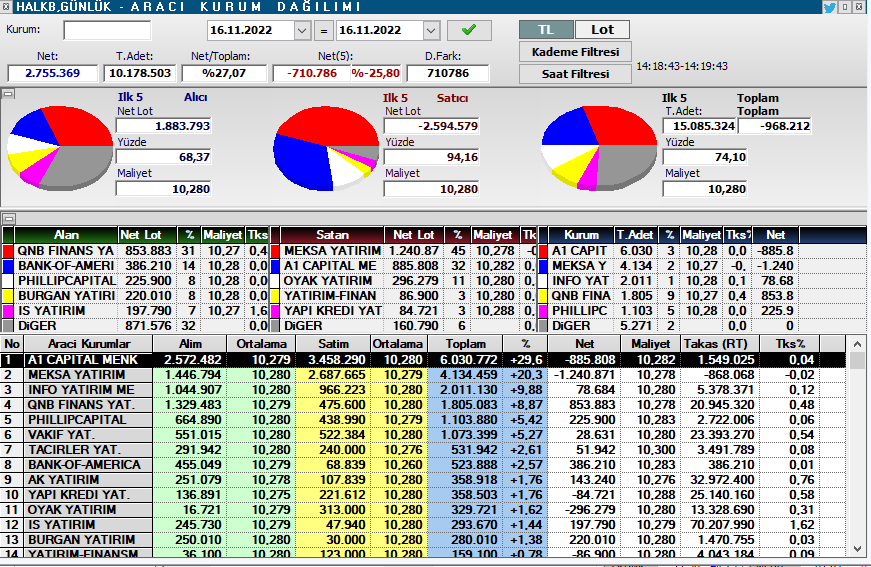The width and height of the screenshot is (871, 567).
Task: Click magenta swatch next to IS YATIRIM buyer
Action: point(8,311)
